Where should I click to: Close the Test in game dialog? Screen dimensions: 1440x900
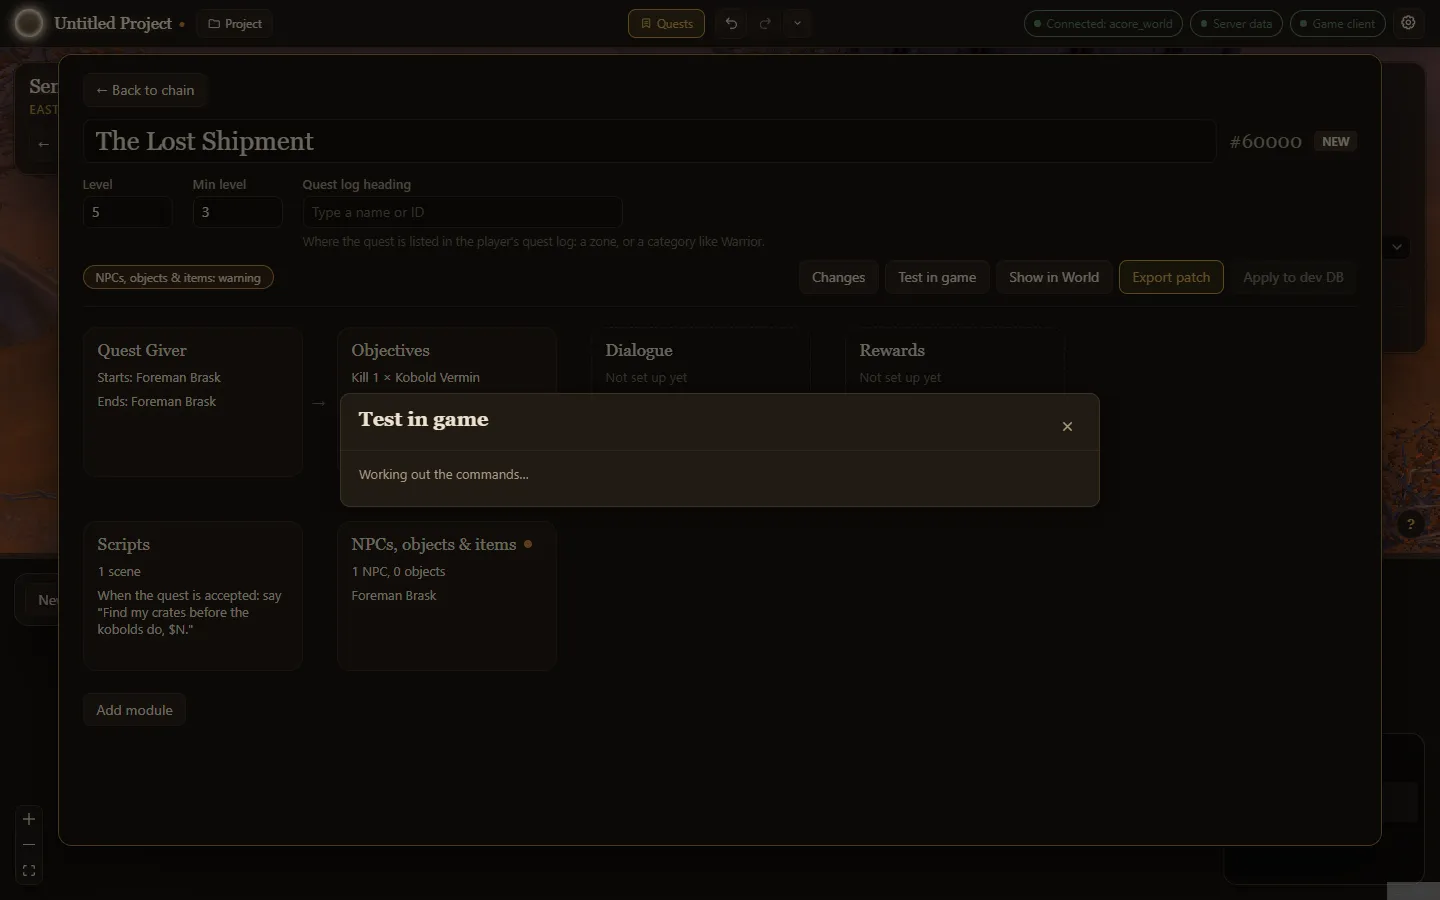1067,426
